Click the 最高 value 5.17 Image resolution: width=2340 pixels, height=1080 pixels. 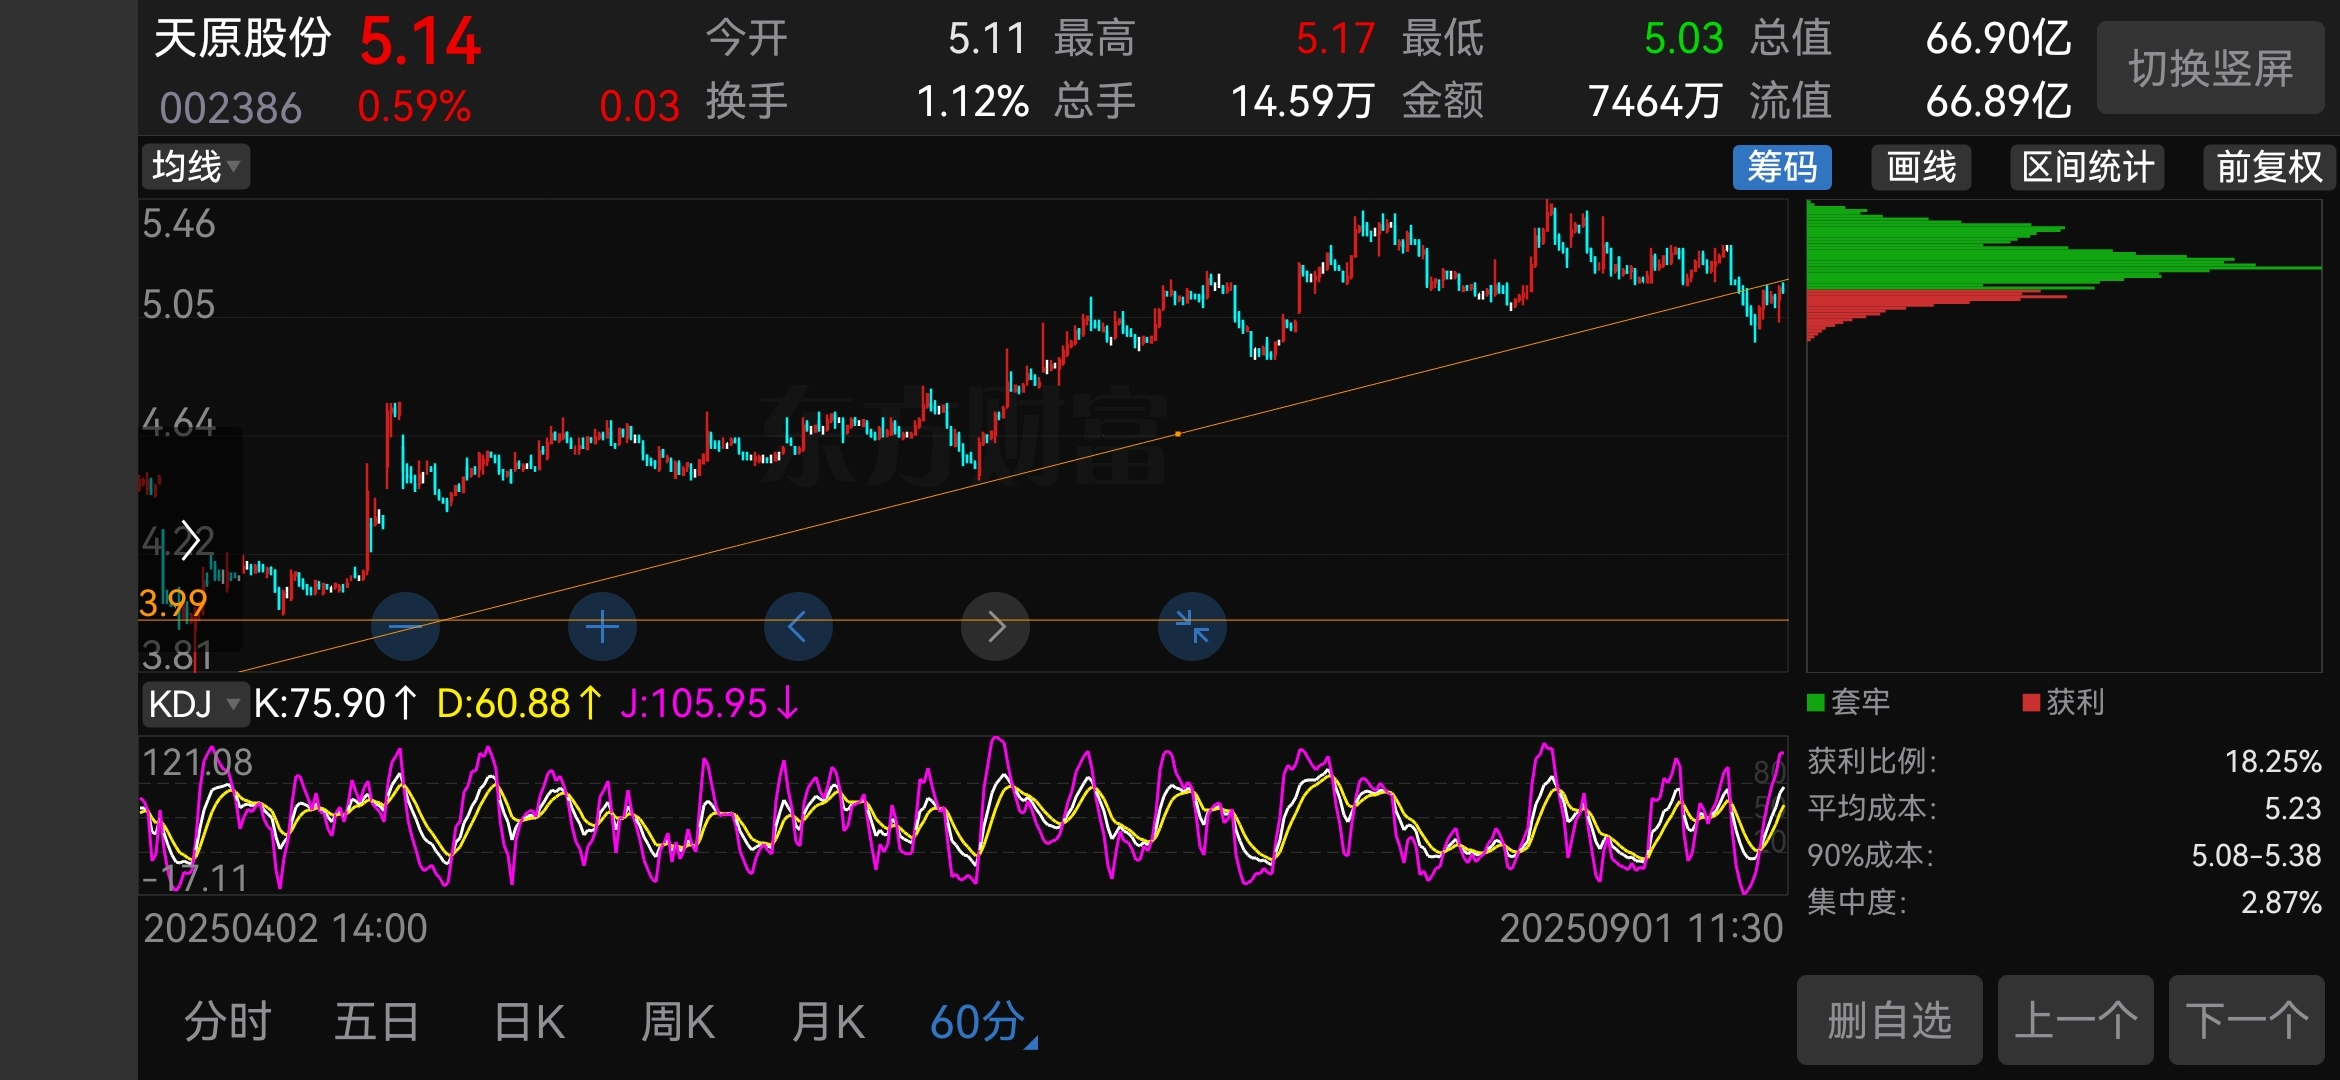pyautogui.click(x=1335, y=39)
